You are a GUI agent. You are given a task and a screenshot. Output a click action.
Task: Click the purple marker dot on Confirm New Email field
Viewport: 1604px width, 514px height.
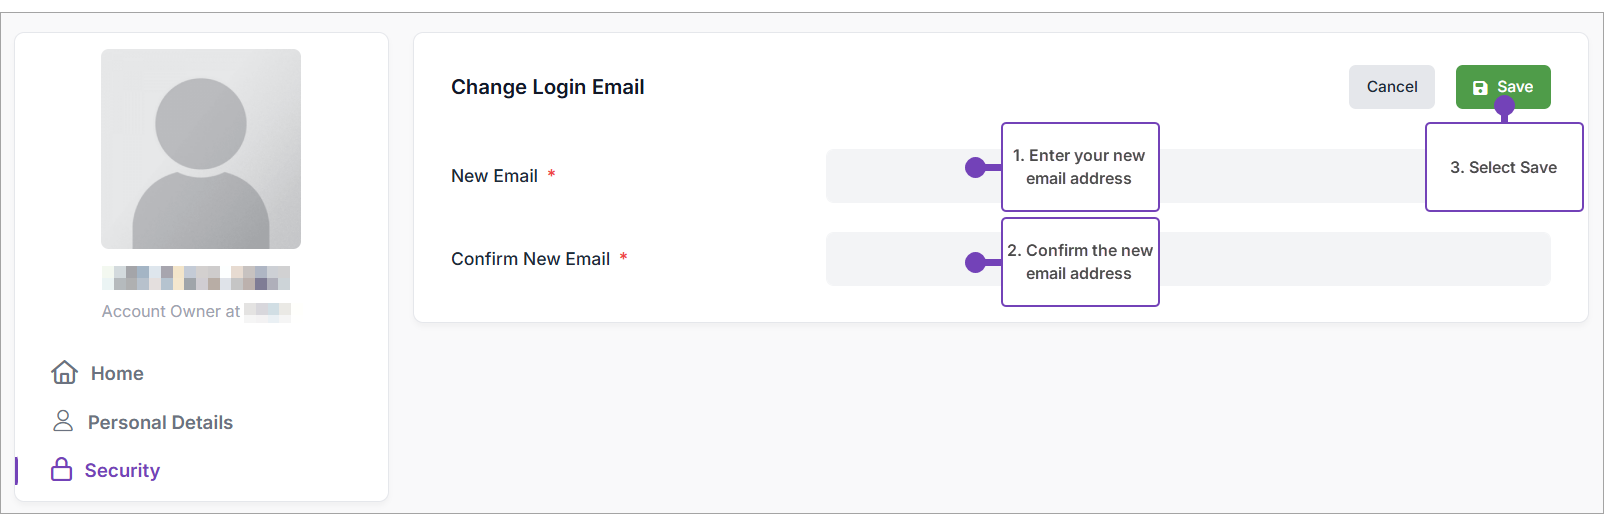tap(975, 262)
